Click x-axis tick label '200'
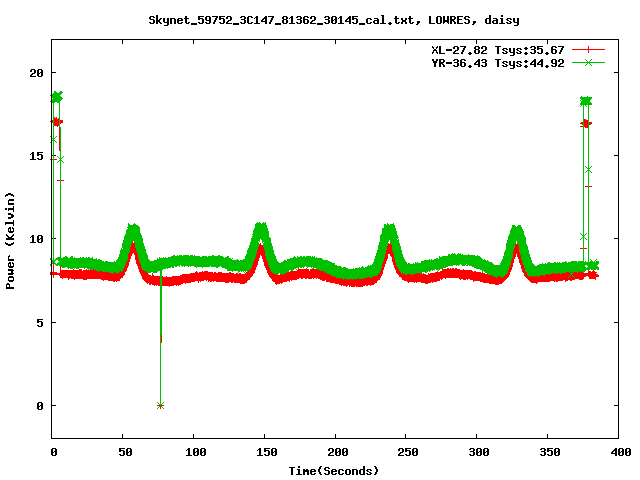This screenshot has width=640, height=480. pyautogui.click(x=338, y=452)
